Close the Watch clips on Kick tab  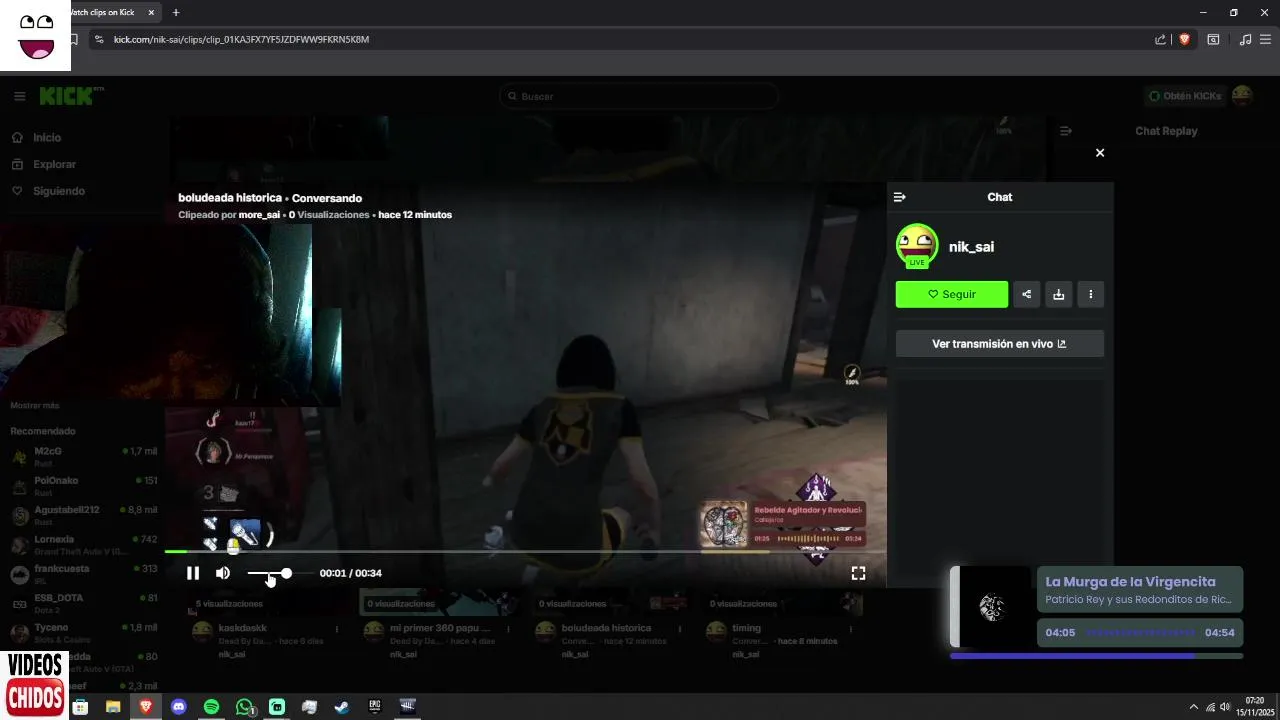point(151,12)
